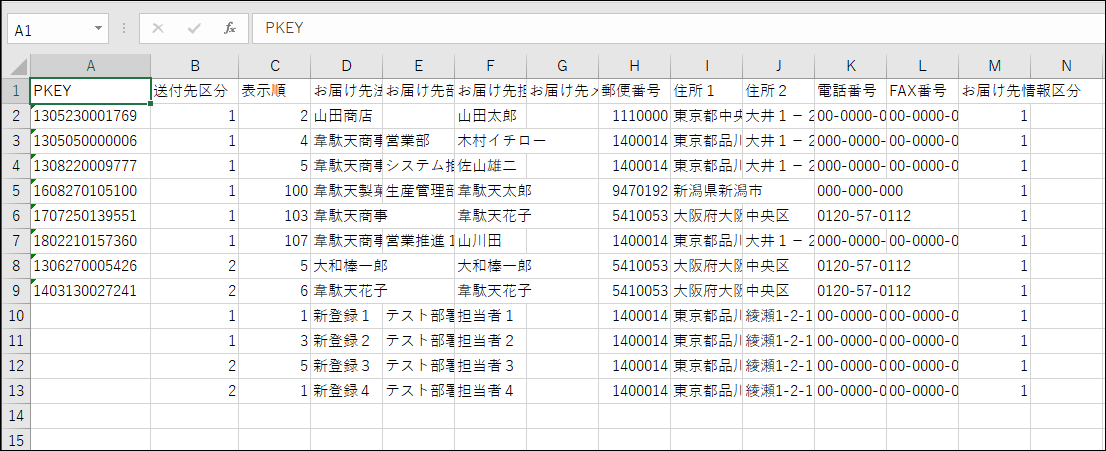
Task: Select column A header
Action: pos(90,66)
